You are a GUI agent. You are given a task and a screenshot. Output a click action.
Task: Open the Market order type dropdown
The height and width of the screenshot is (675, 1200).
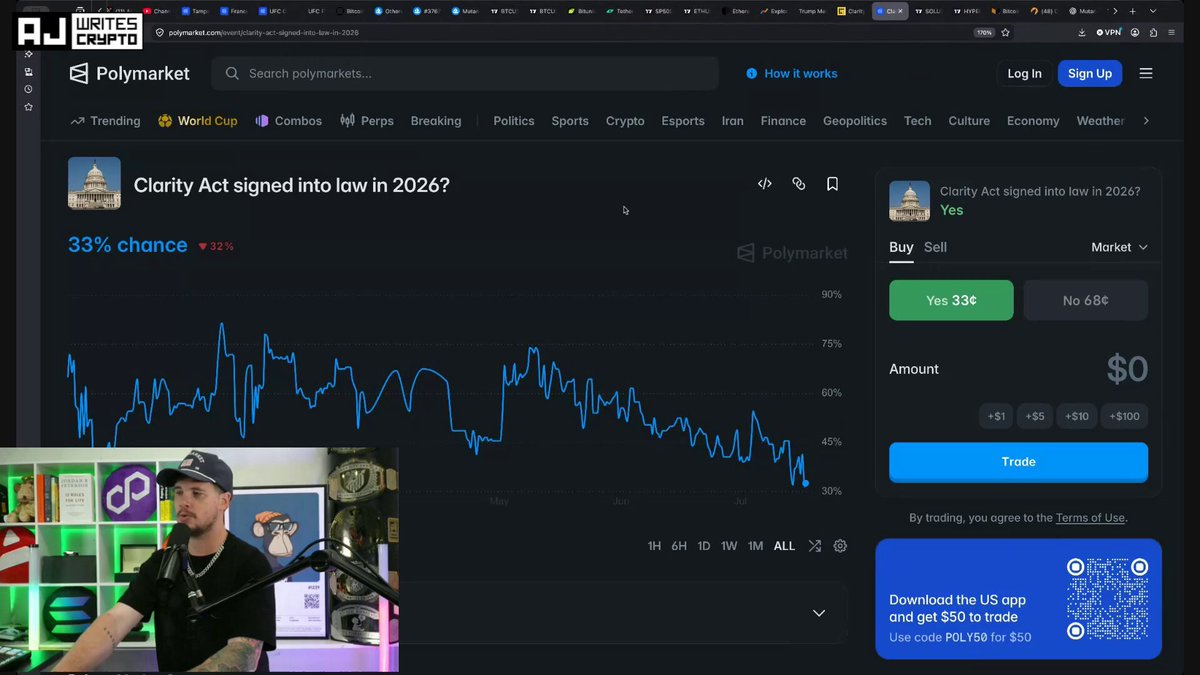tap(1119, 247)
